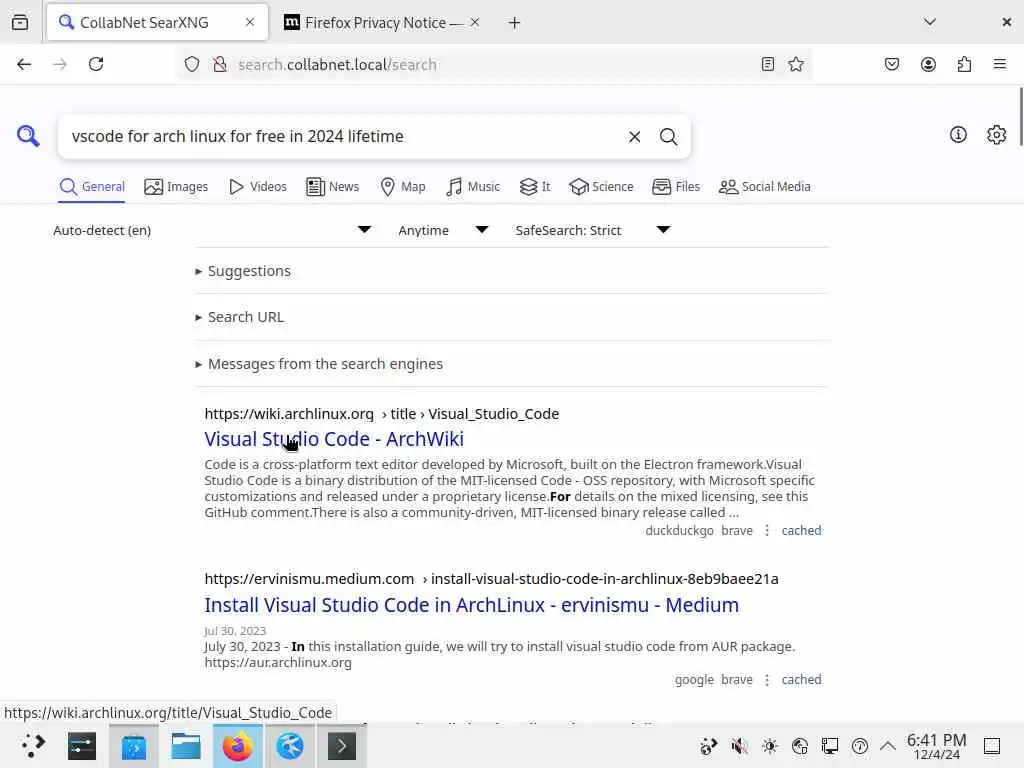Viewport: 1024px width, 768px height.
Task: Select the Files search category
Action: pyautogui.click(x=676, y=187)
